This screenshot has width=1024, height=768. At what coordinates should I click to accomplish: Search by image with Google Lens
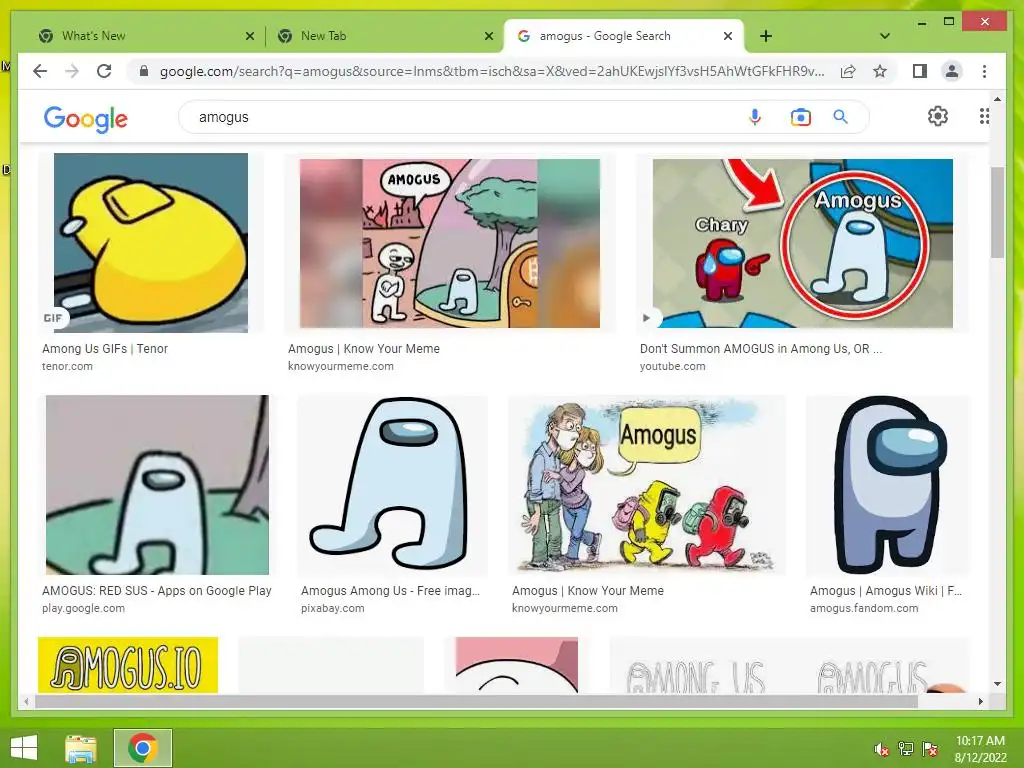tap(801, 117)
